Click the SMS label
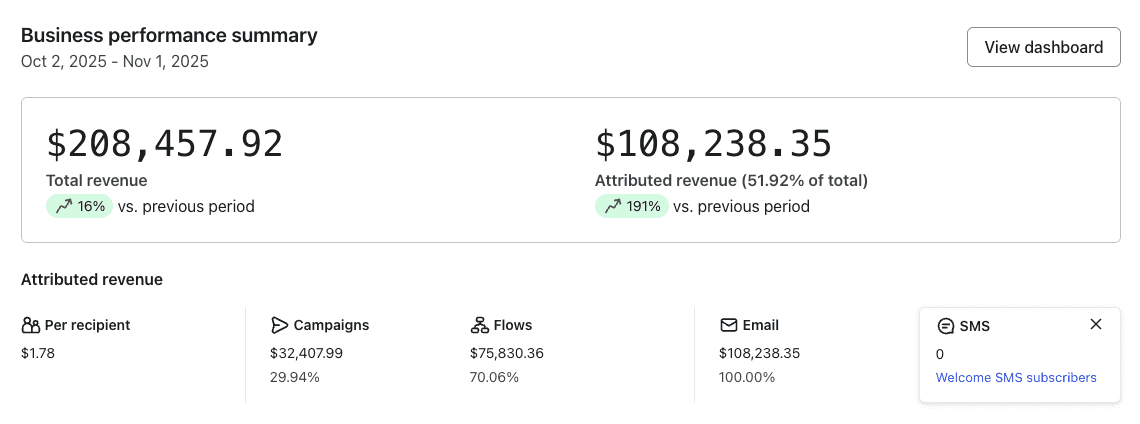1140x424 pixels. click(x=975, y=326)
